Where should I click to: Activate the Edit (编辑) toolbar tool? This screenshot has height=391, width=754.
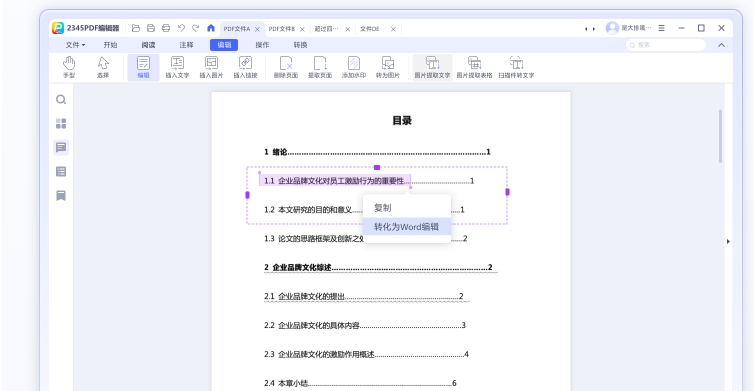143,67
